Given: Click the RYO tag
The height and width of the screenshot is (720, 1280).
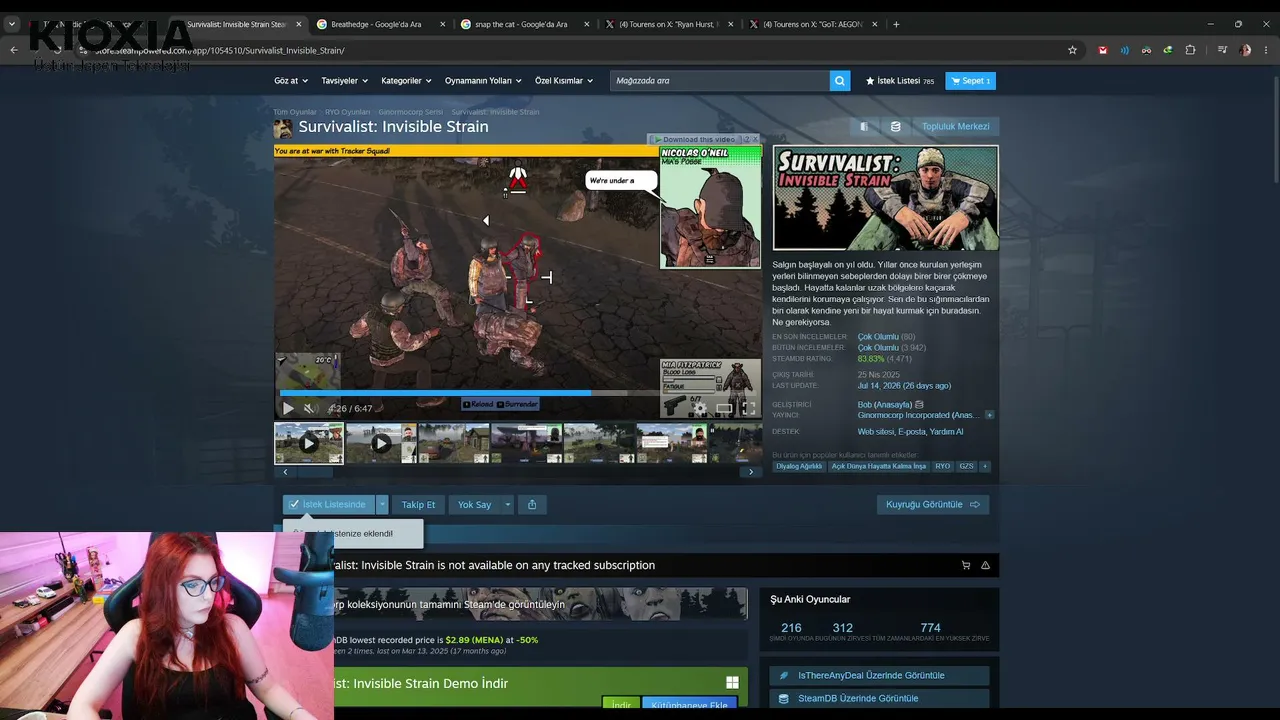Looking at the screenshot, I should pyautogui.click(x=943, y=466).
